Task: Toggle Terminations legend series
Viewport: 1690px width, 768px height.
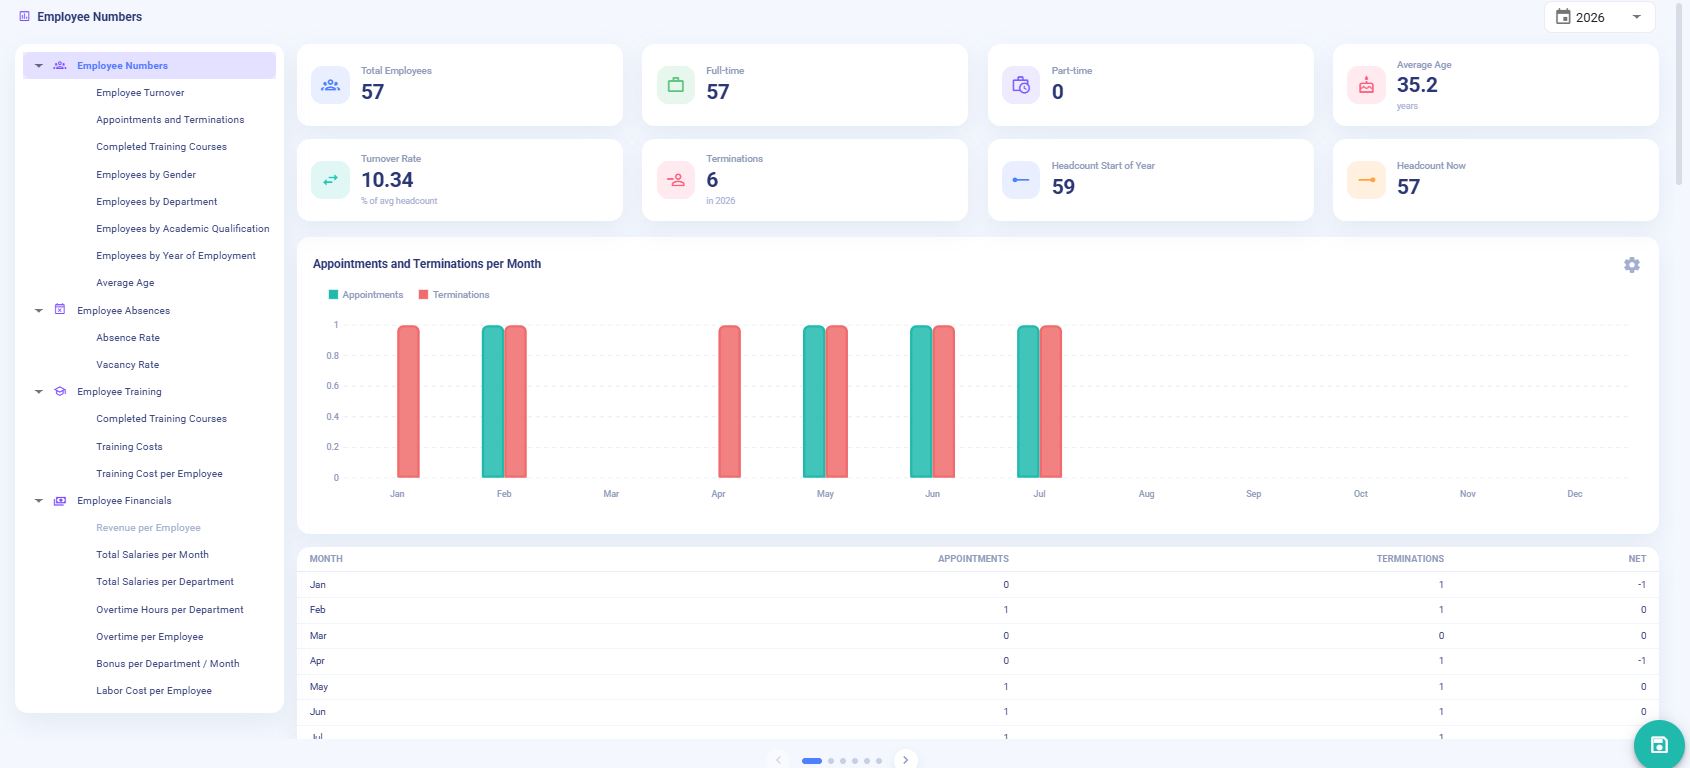Action: pyautogui.click(x=454, y=295)
